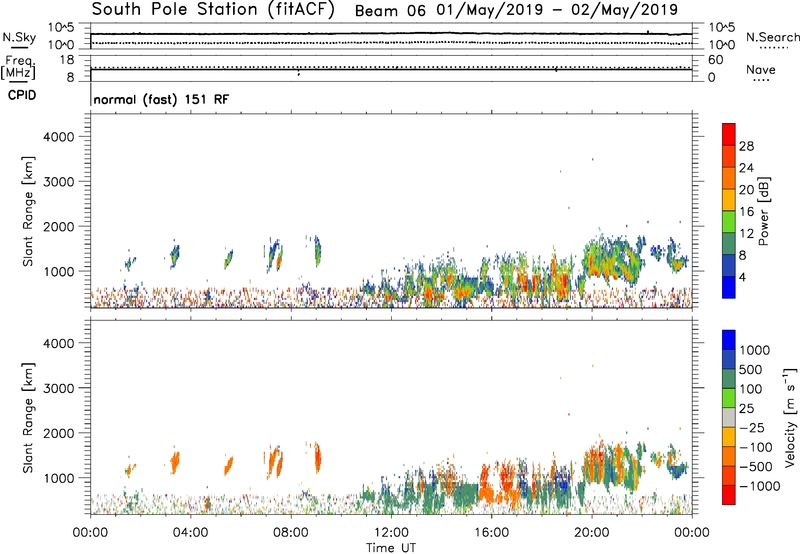This screenshot has height=554, width=800.
Task: Click the 'Time UT' axis title
Action: click(391, 548)
